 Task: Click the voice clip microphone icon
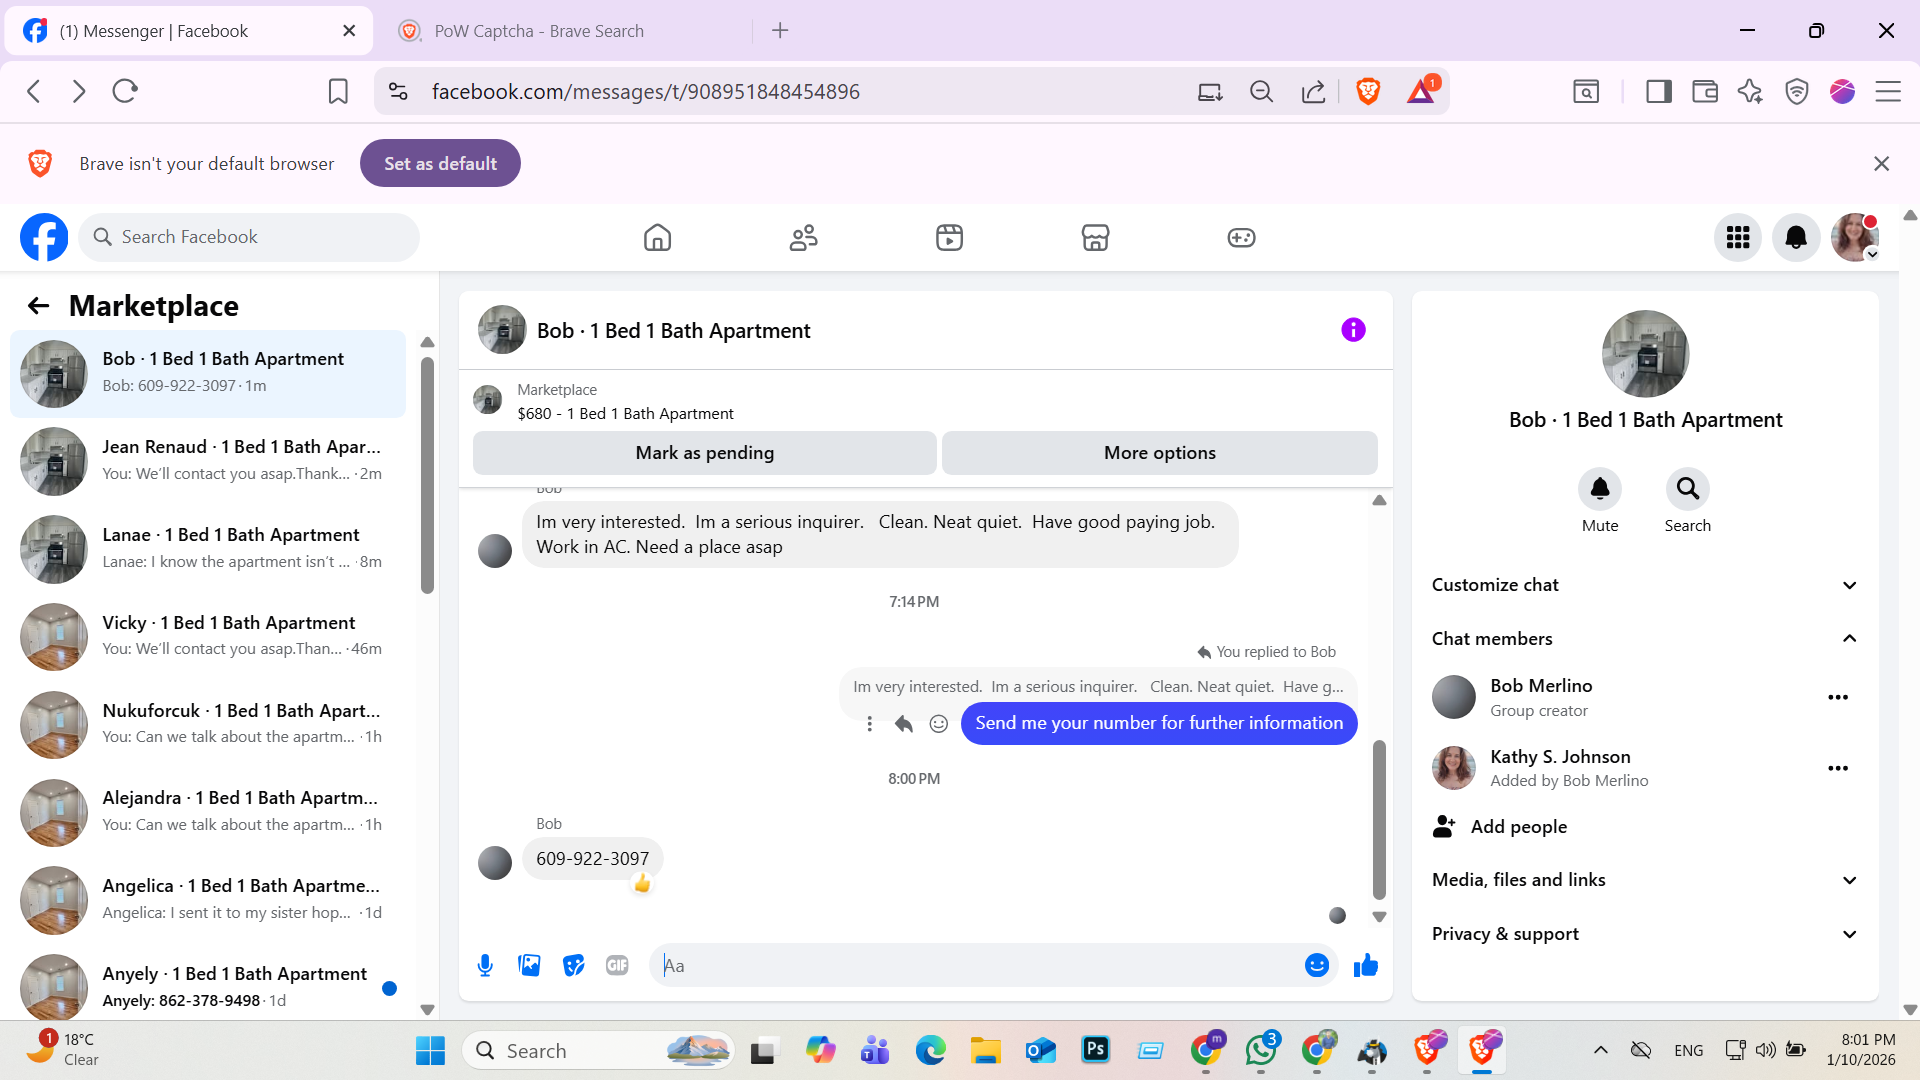[x=485, y=965]
